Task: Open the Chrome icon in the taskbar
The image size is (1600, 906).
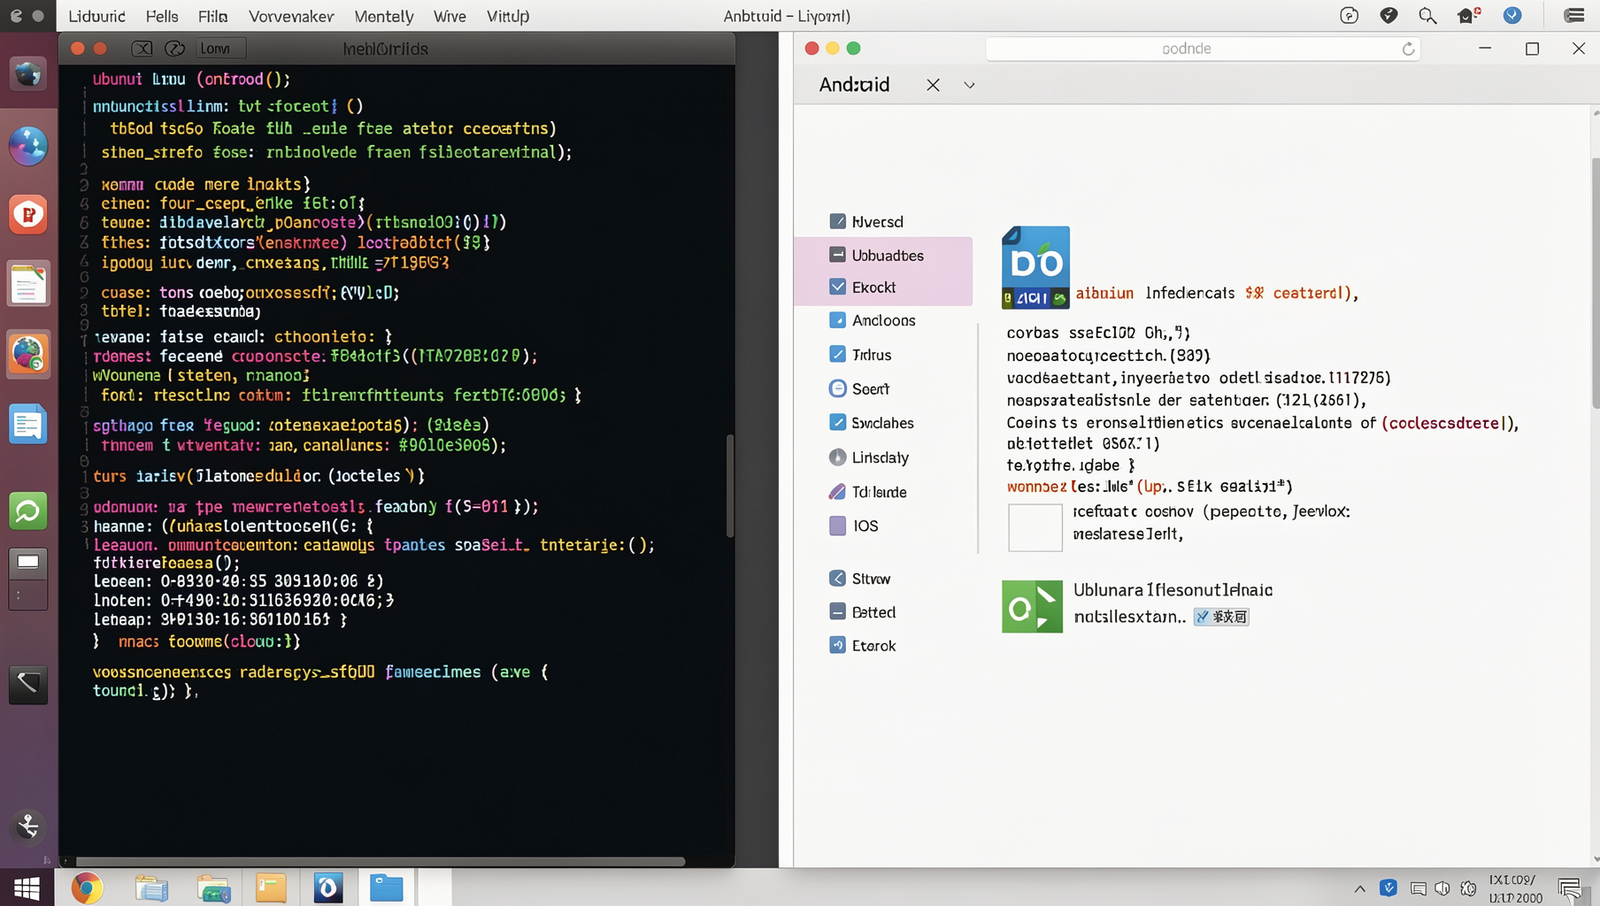Action: click(87, 887)
